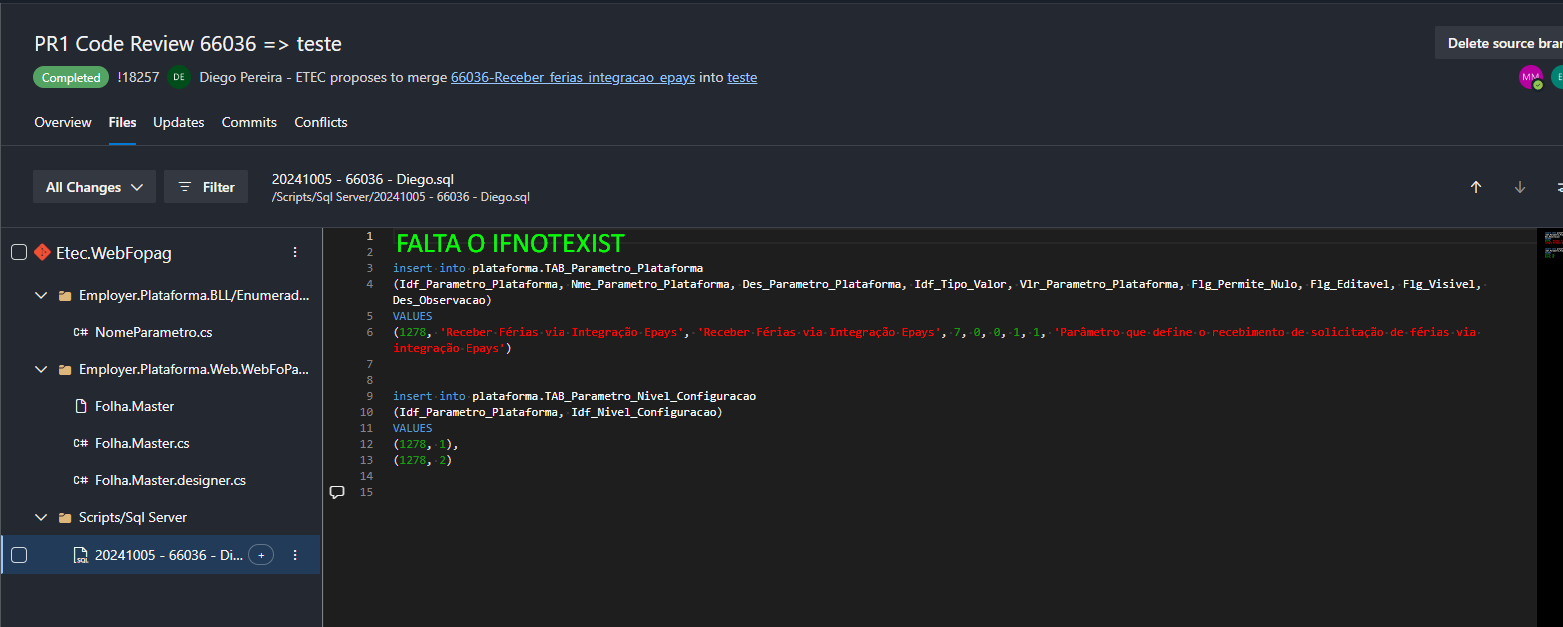Click the Delete source branch button
This screenshot has height=627, width=1563.
pos(1499,43)
